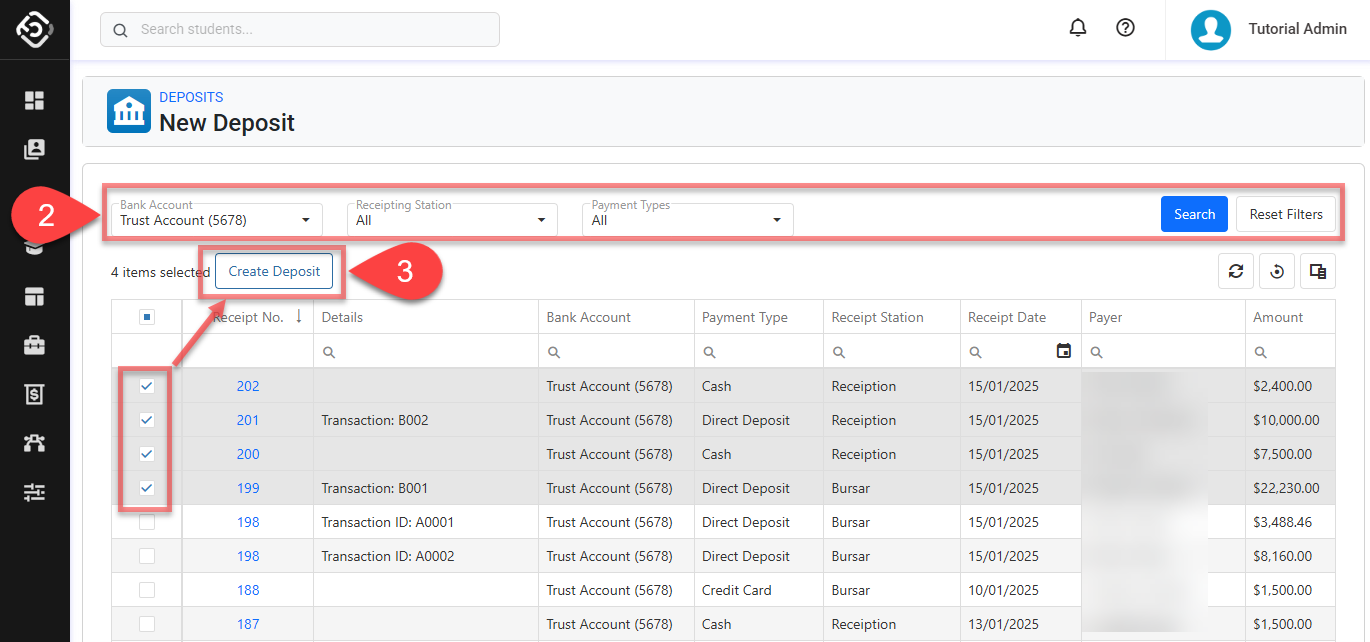
Task: Open the dashboard icon in sidebar
Action: click(35, 100)
